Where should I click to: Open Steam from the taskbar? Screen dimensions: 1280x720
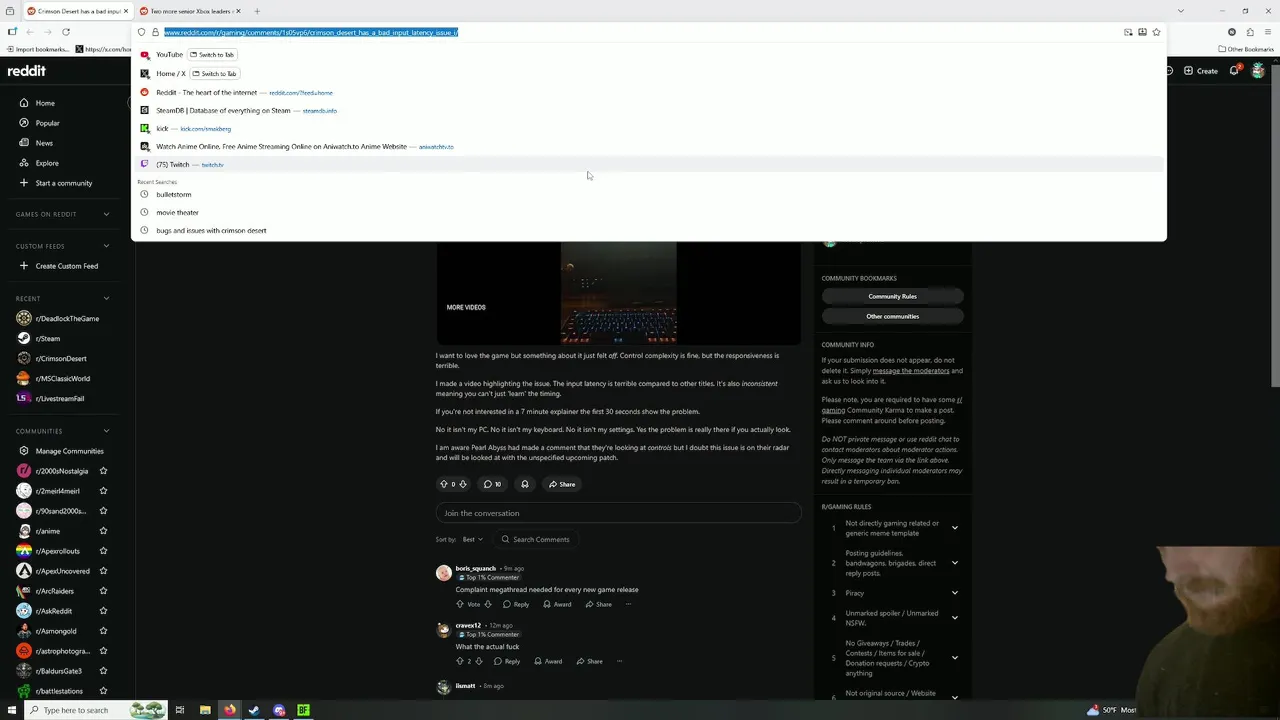coord(254,710)
